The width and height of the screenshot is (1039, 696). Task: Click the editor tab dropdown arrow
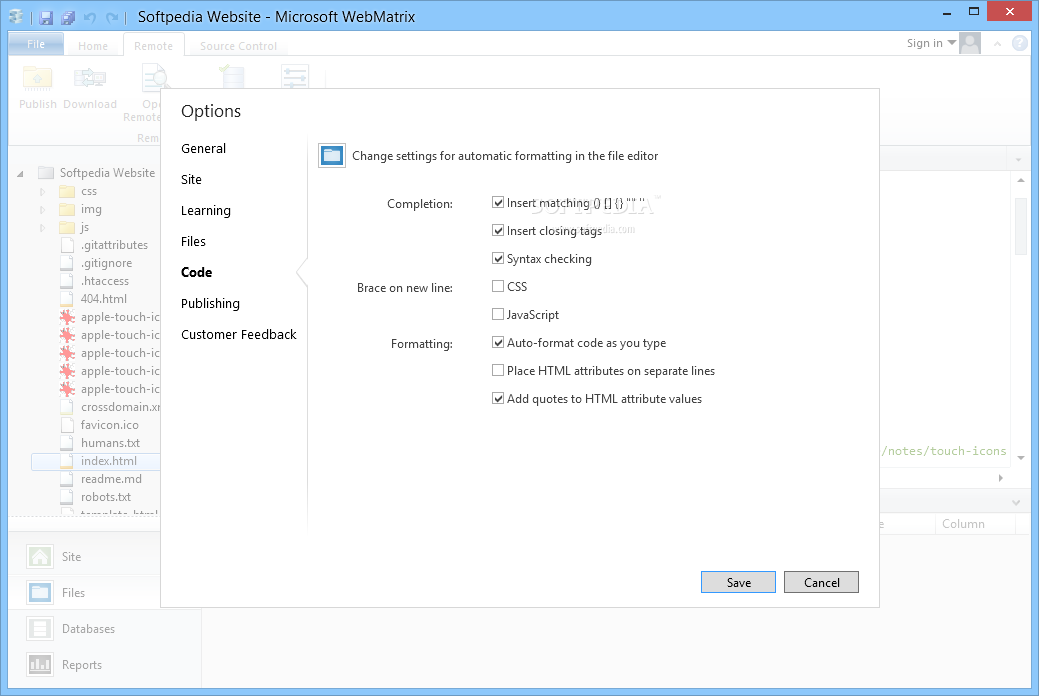(x=1018, y=160)
